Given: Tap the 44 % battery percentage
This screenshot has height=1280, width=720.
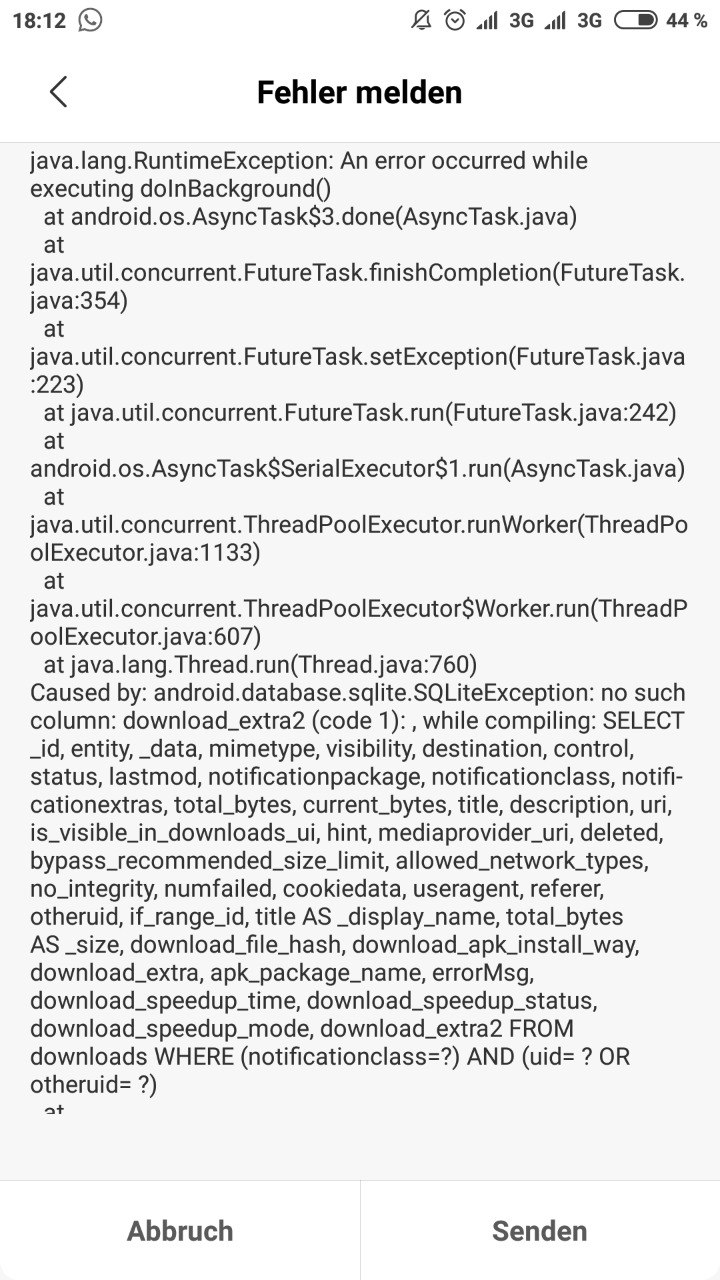Looking at the screenshot, I should pyautogui.click(x=687, y=20).
